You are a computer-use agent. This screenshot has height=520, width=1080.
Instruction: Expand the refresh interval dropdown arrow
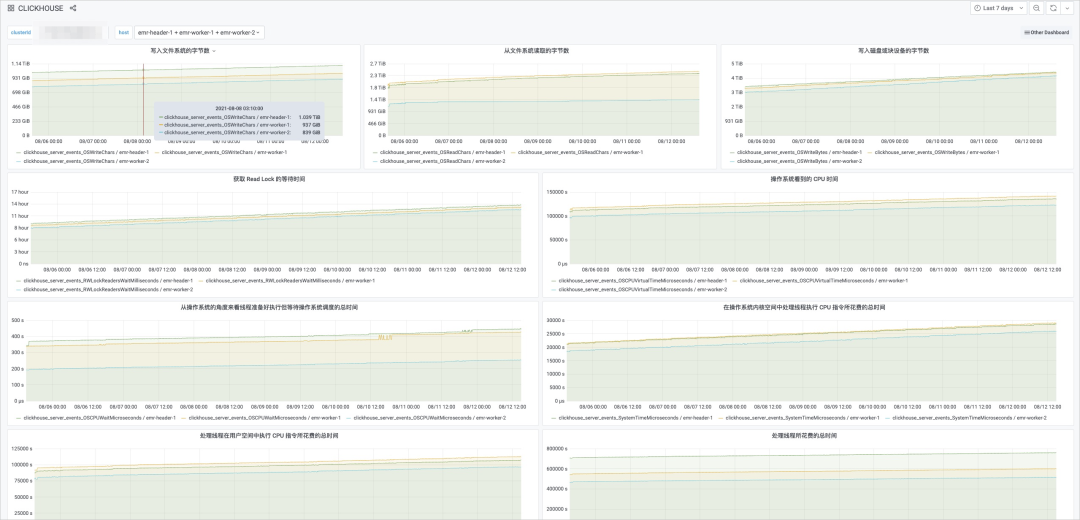coord(1068,8)
